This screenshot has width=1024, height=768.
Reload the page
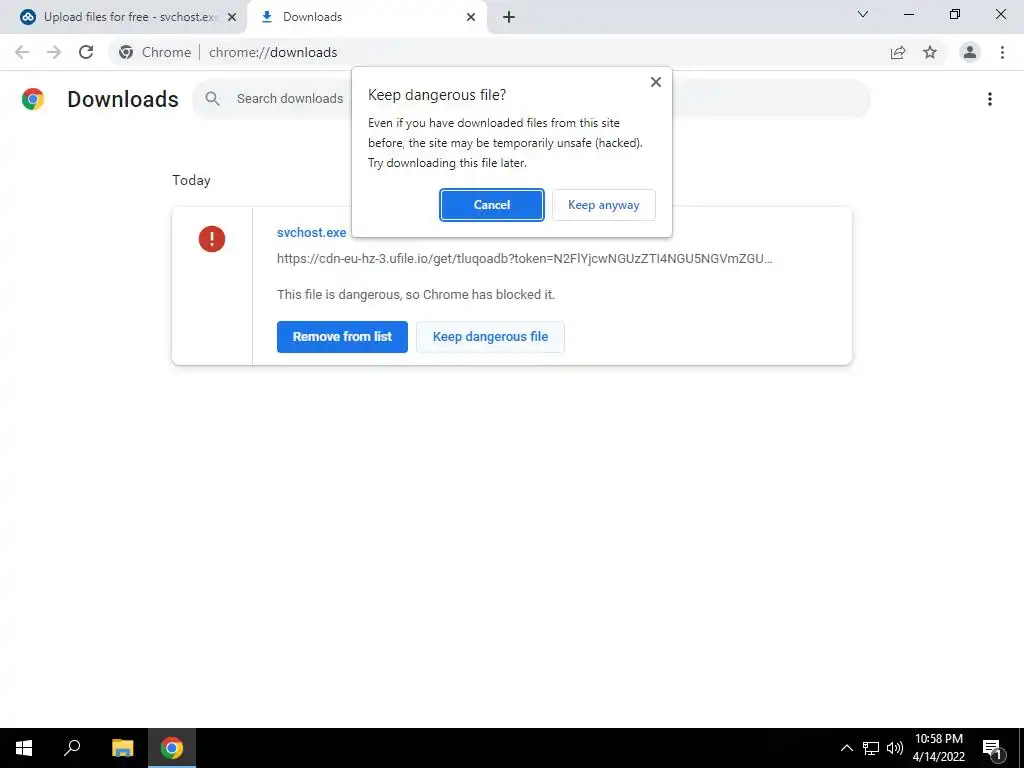pyautogui.click(x=86, y=52)
